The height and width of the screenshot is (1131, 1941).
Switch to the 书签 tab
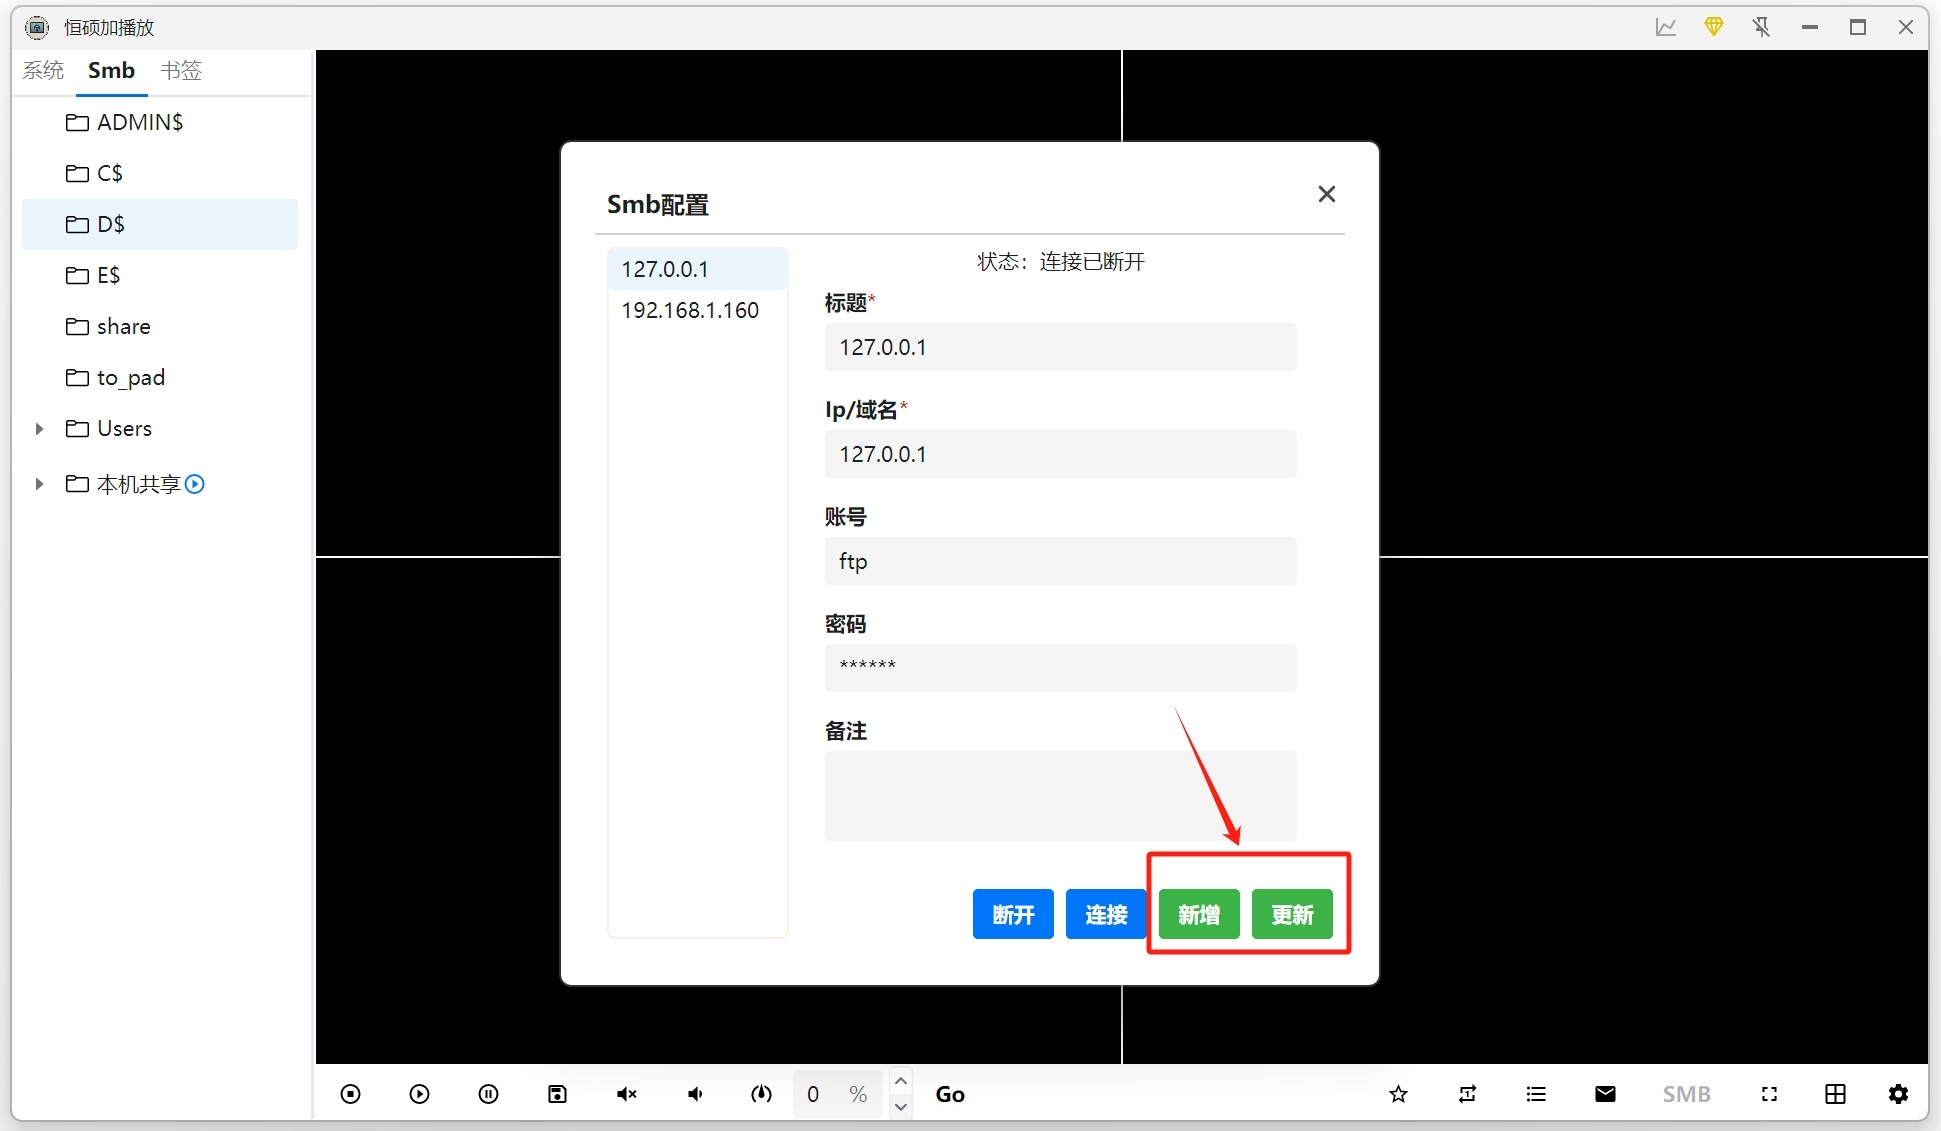tap(181, 70)
